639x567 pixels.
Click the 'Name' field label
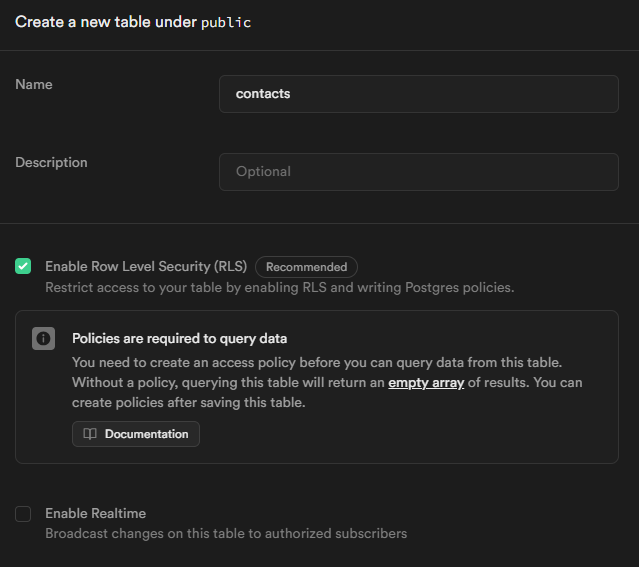tap(34, 84)
